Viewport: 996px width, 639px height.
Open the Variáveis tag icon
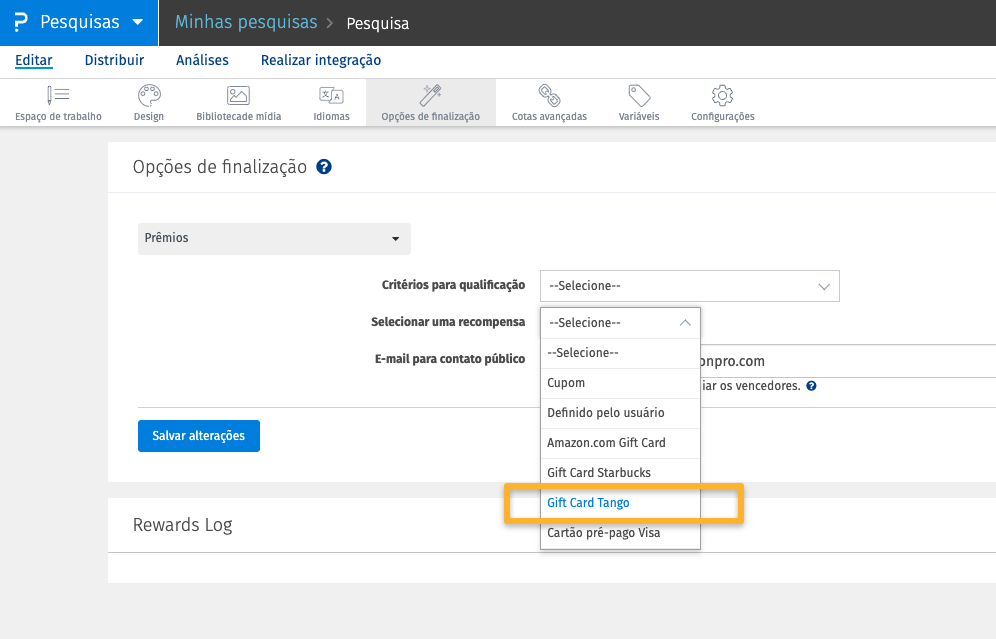point(639,96)
